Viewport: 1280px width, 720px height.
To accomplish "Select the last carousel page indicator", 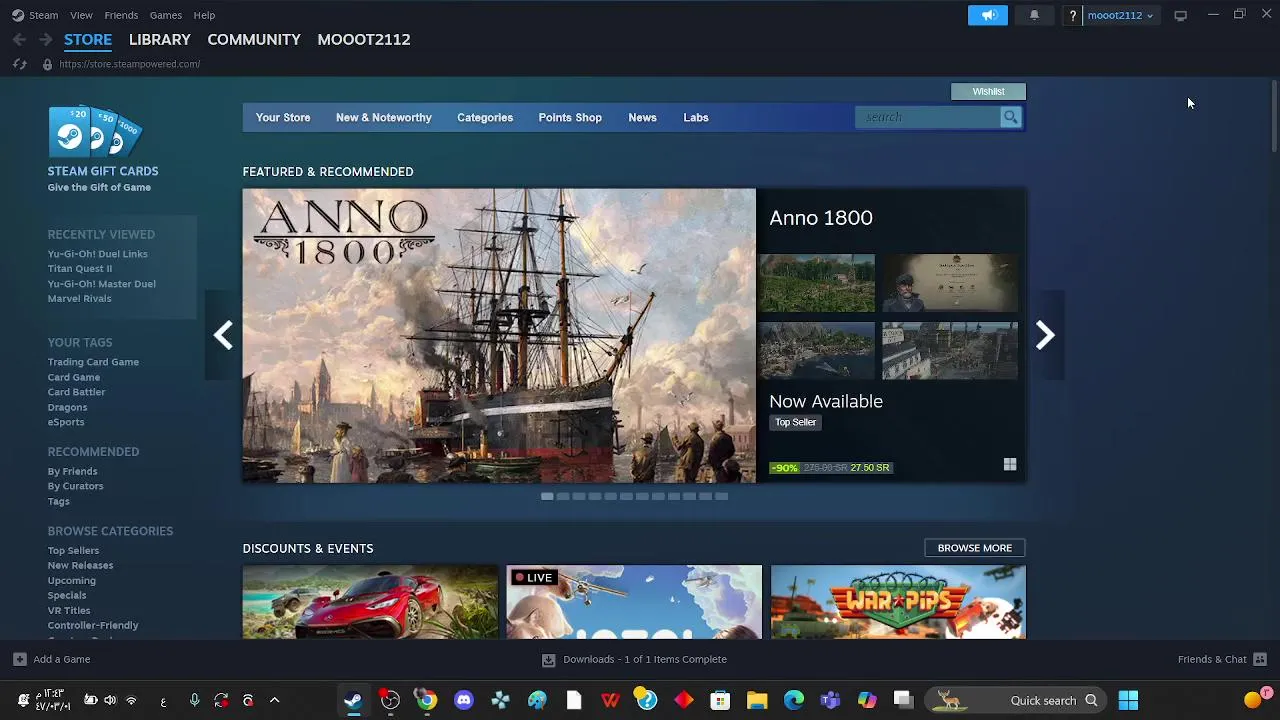I will [x=722, y=496].
